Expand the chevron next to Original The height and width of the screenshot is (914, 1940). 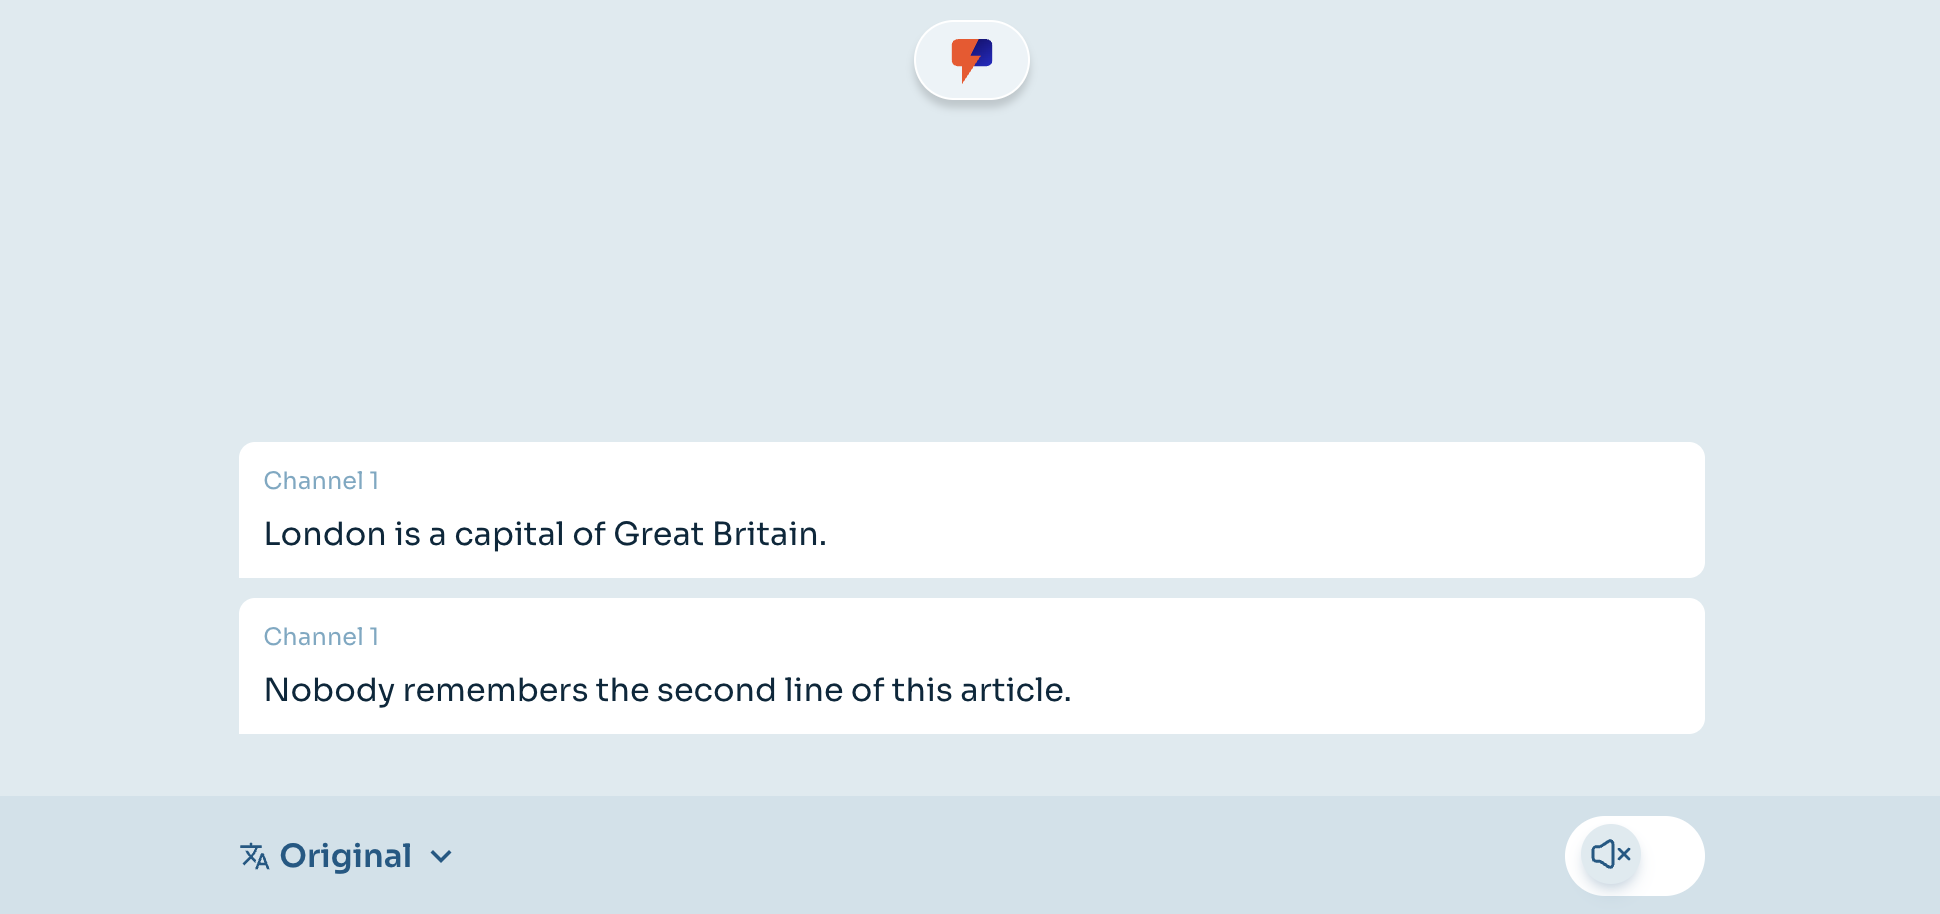tap(441, 856)
